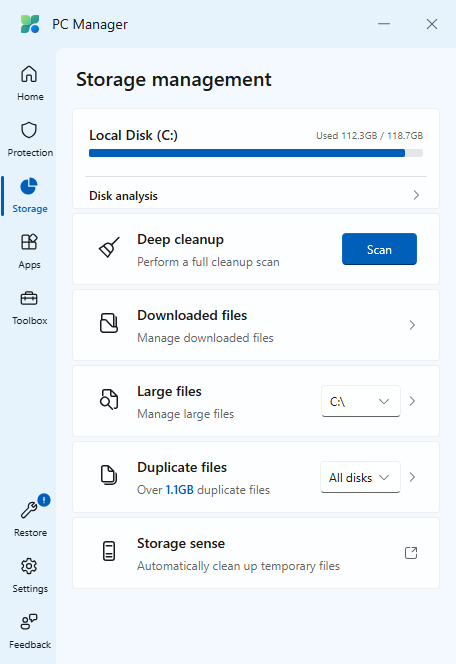Open Duplicate files chevron arrow
The width and height of the screenshot is (456, 664).
pyautogui.click(x=412, y=477)
